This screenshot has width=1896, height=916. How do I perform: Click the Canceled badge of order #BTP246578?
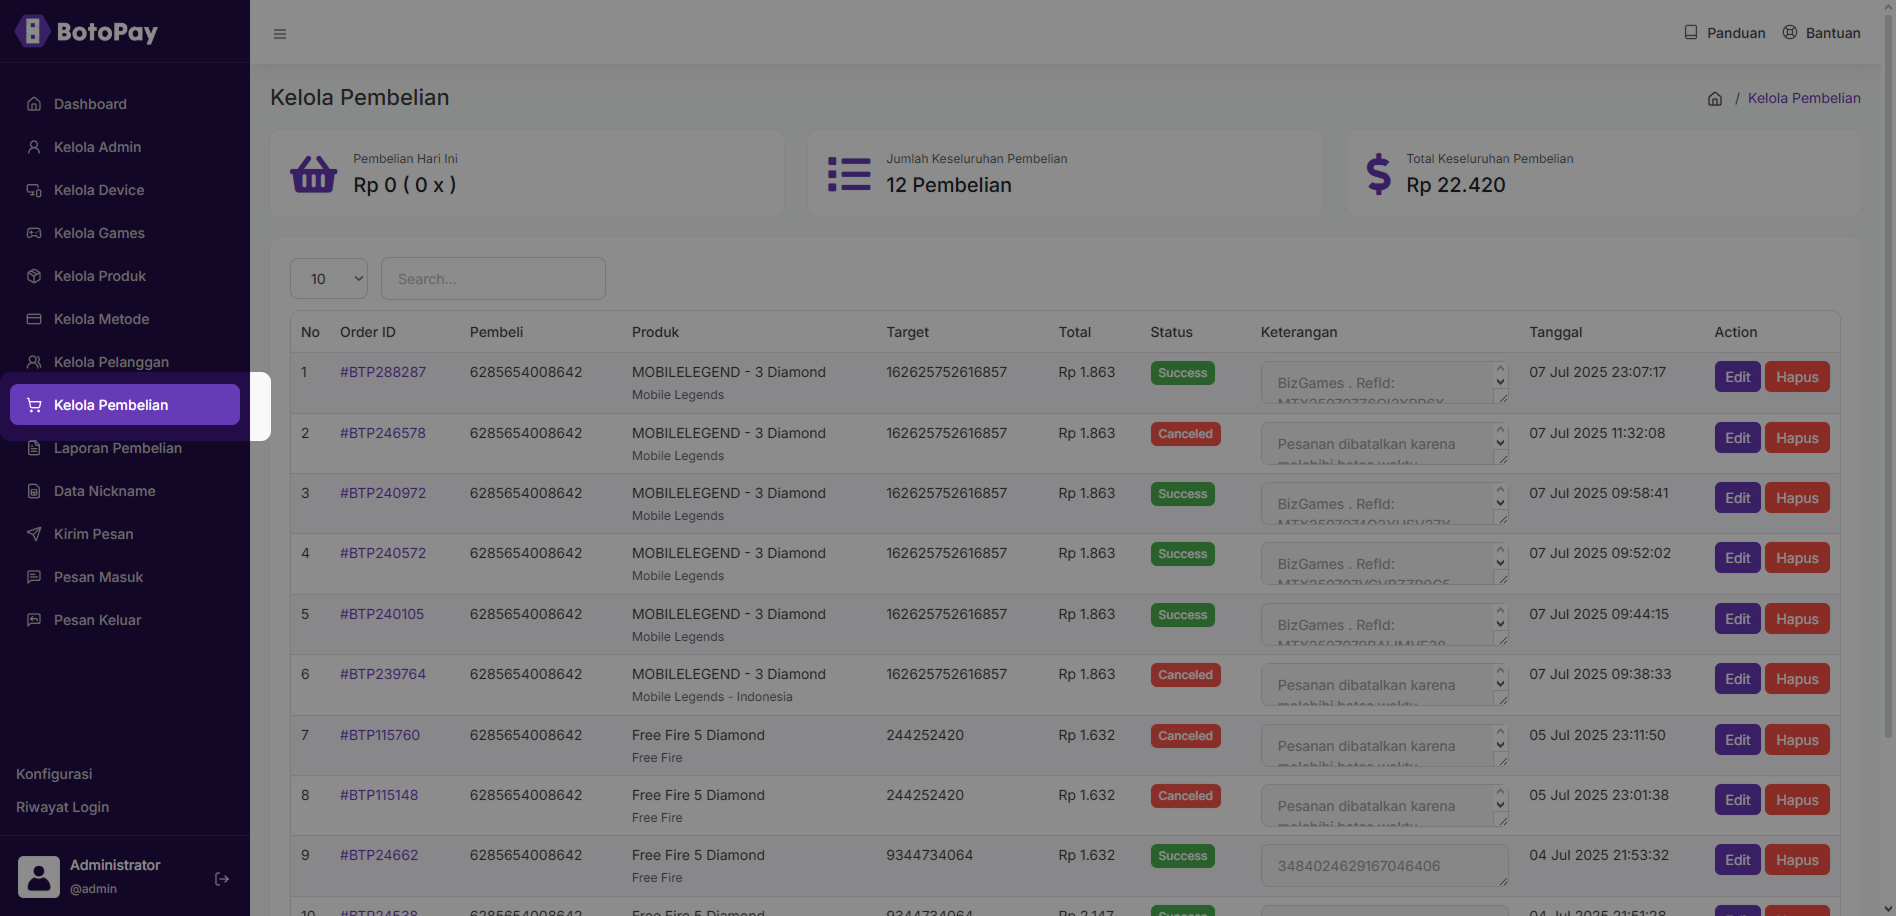point(1185,434)
